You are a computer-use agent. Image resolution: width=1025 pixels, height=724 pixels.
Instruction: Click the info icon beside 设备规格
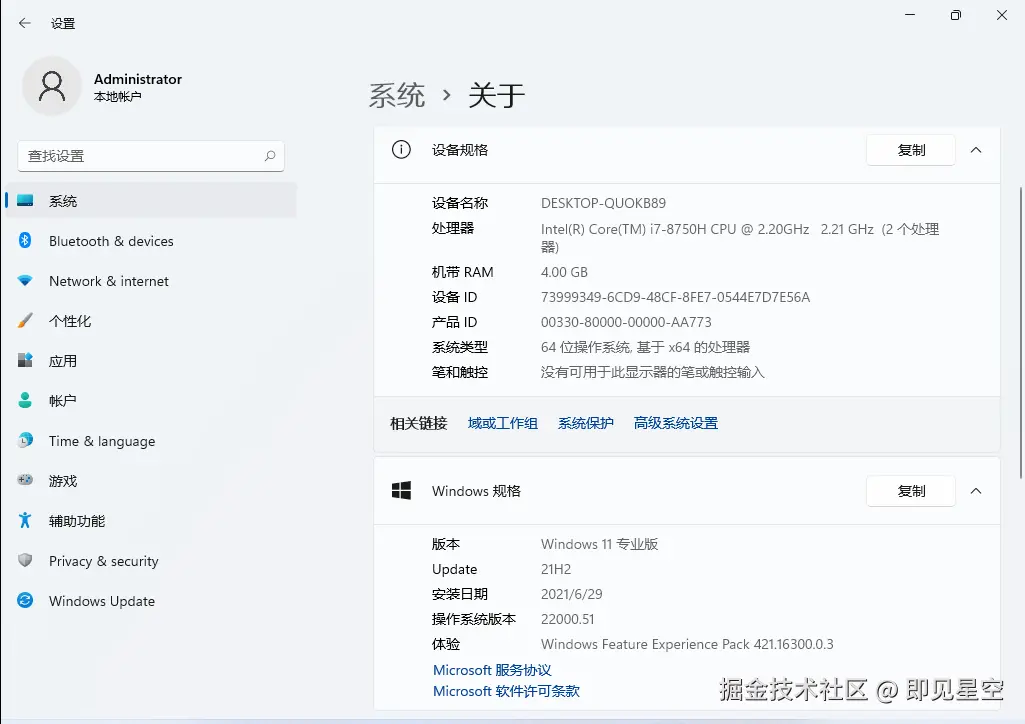[x=401, y=150]
